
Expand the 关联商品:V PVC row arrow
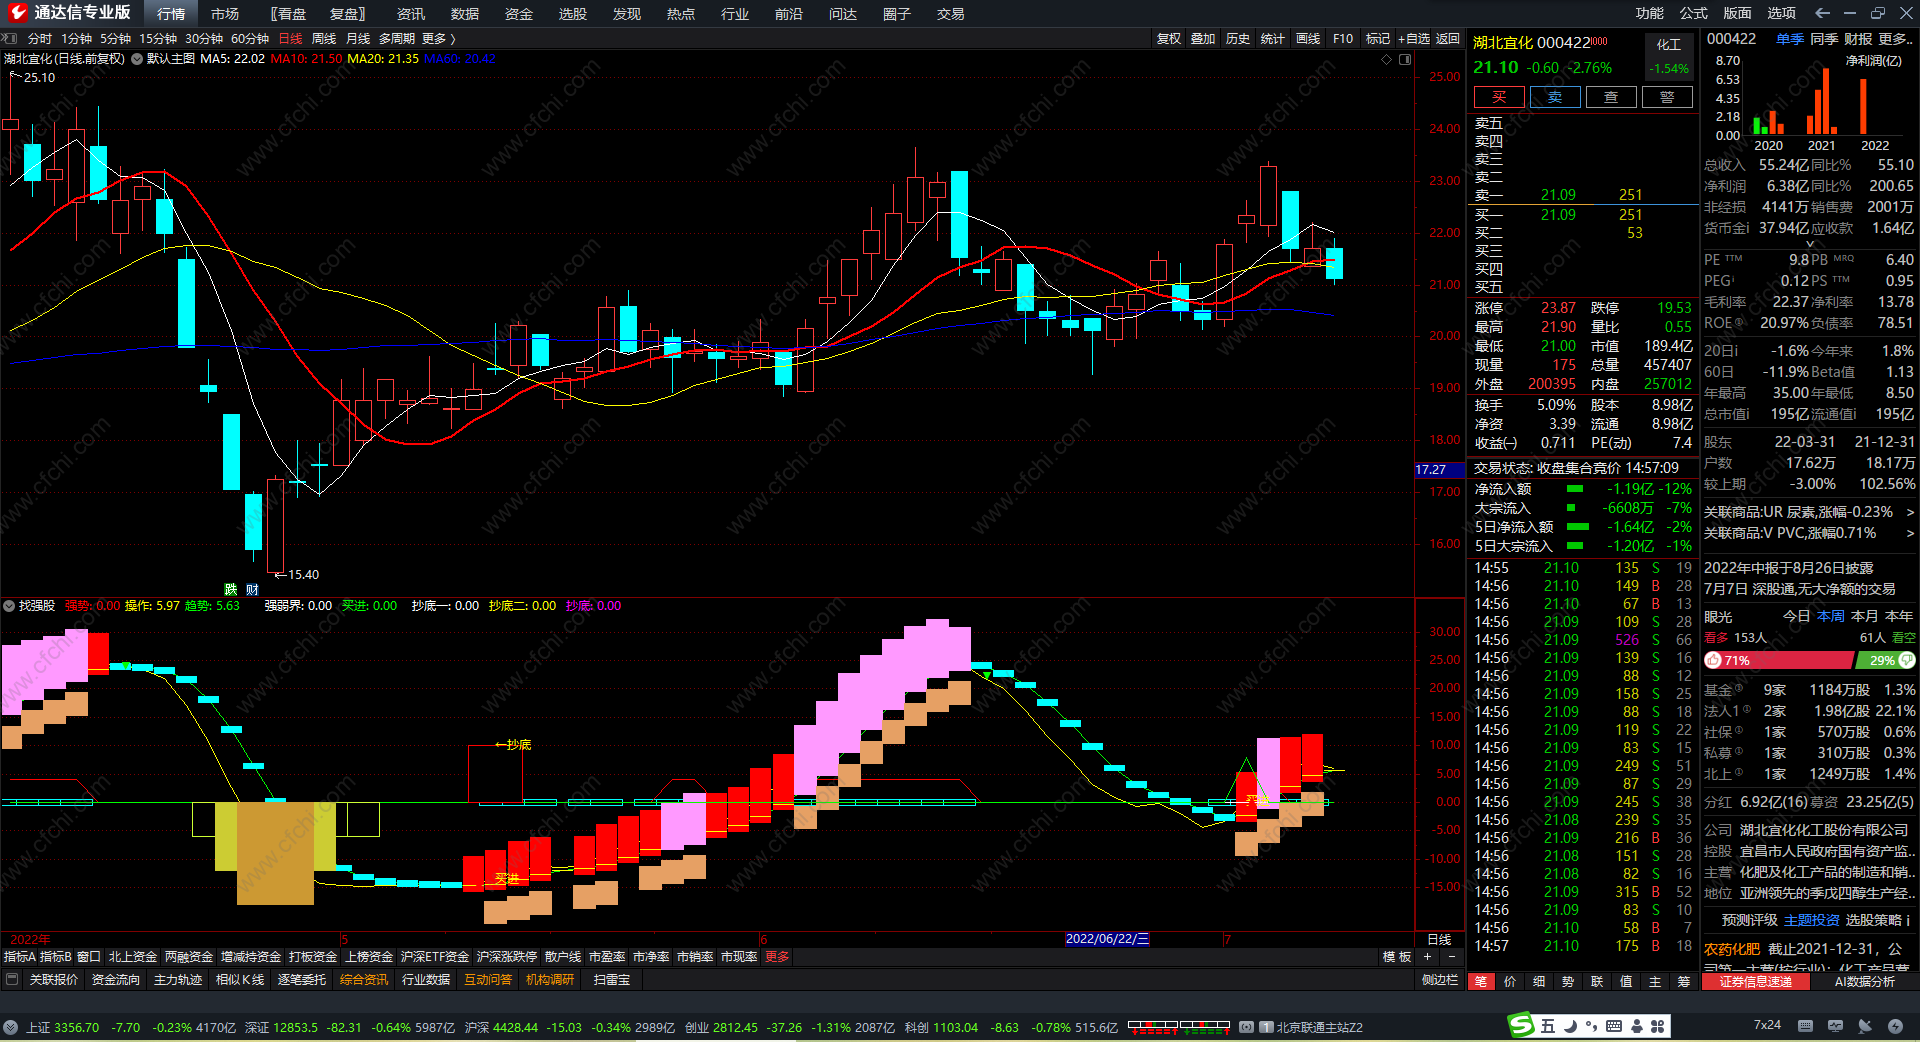click(1910, 533)
